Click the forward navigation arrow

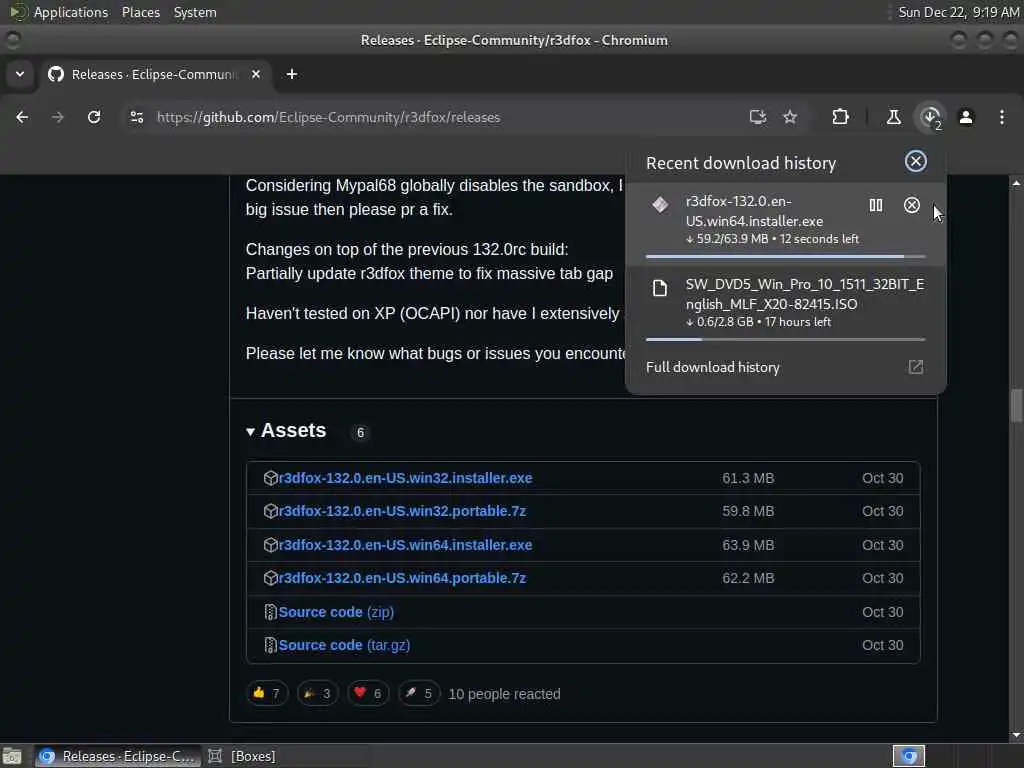tap(57, 117)
